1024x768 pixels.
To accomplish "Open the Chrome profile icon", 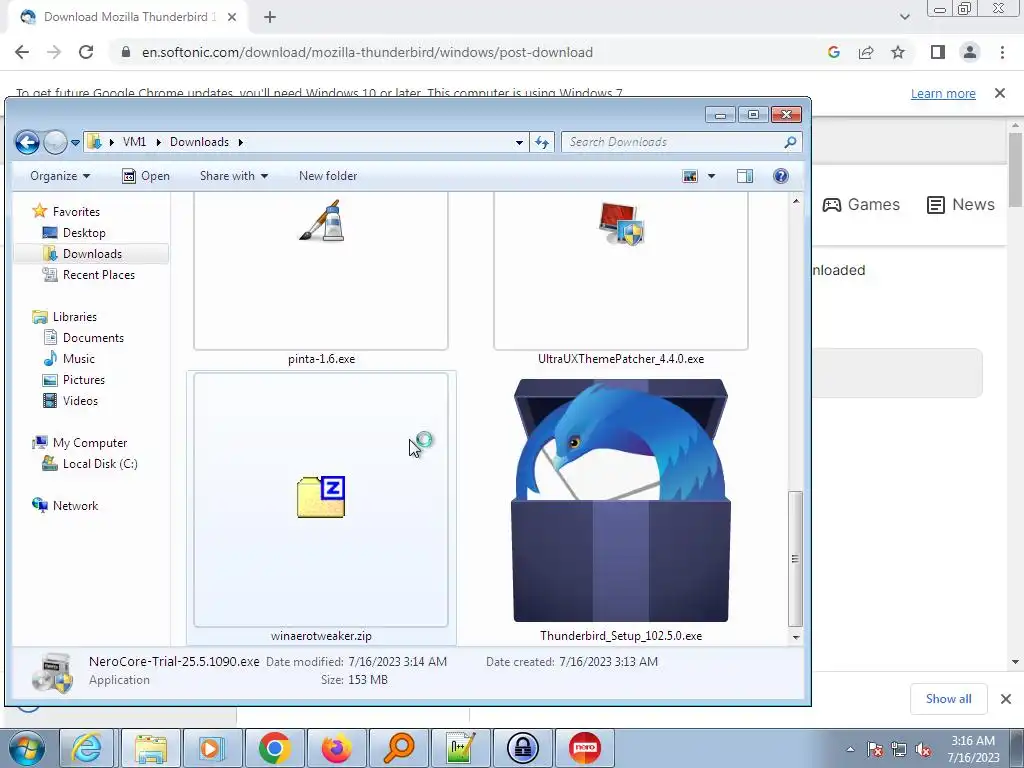I will (970, 52).
